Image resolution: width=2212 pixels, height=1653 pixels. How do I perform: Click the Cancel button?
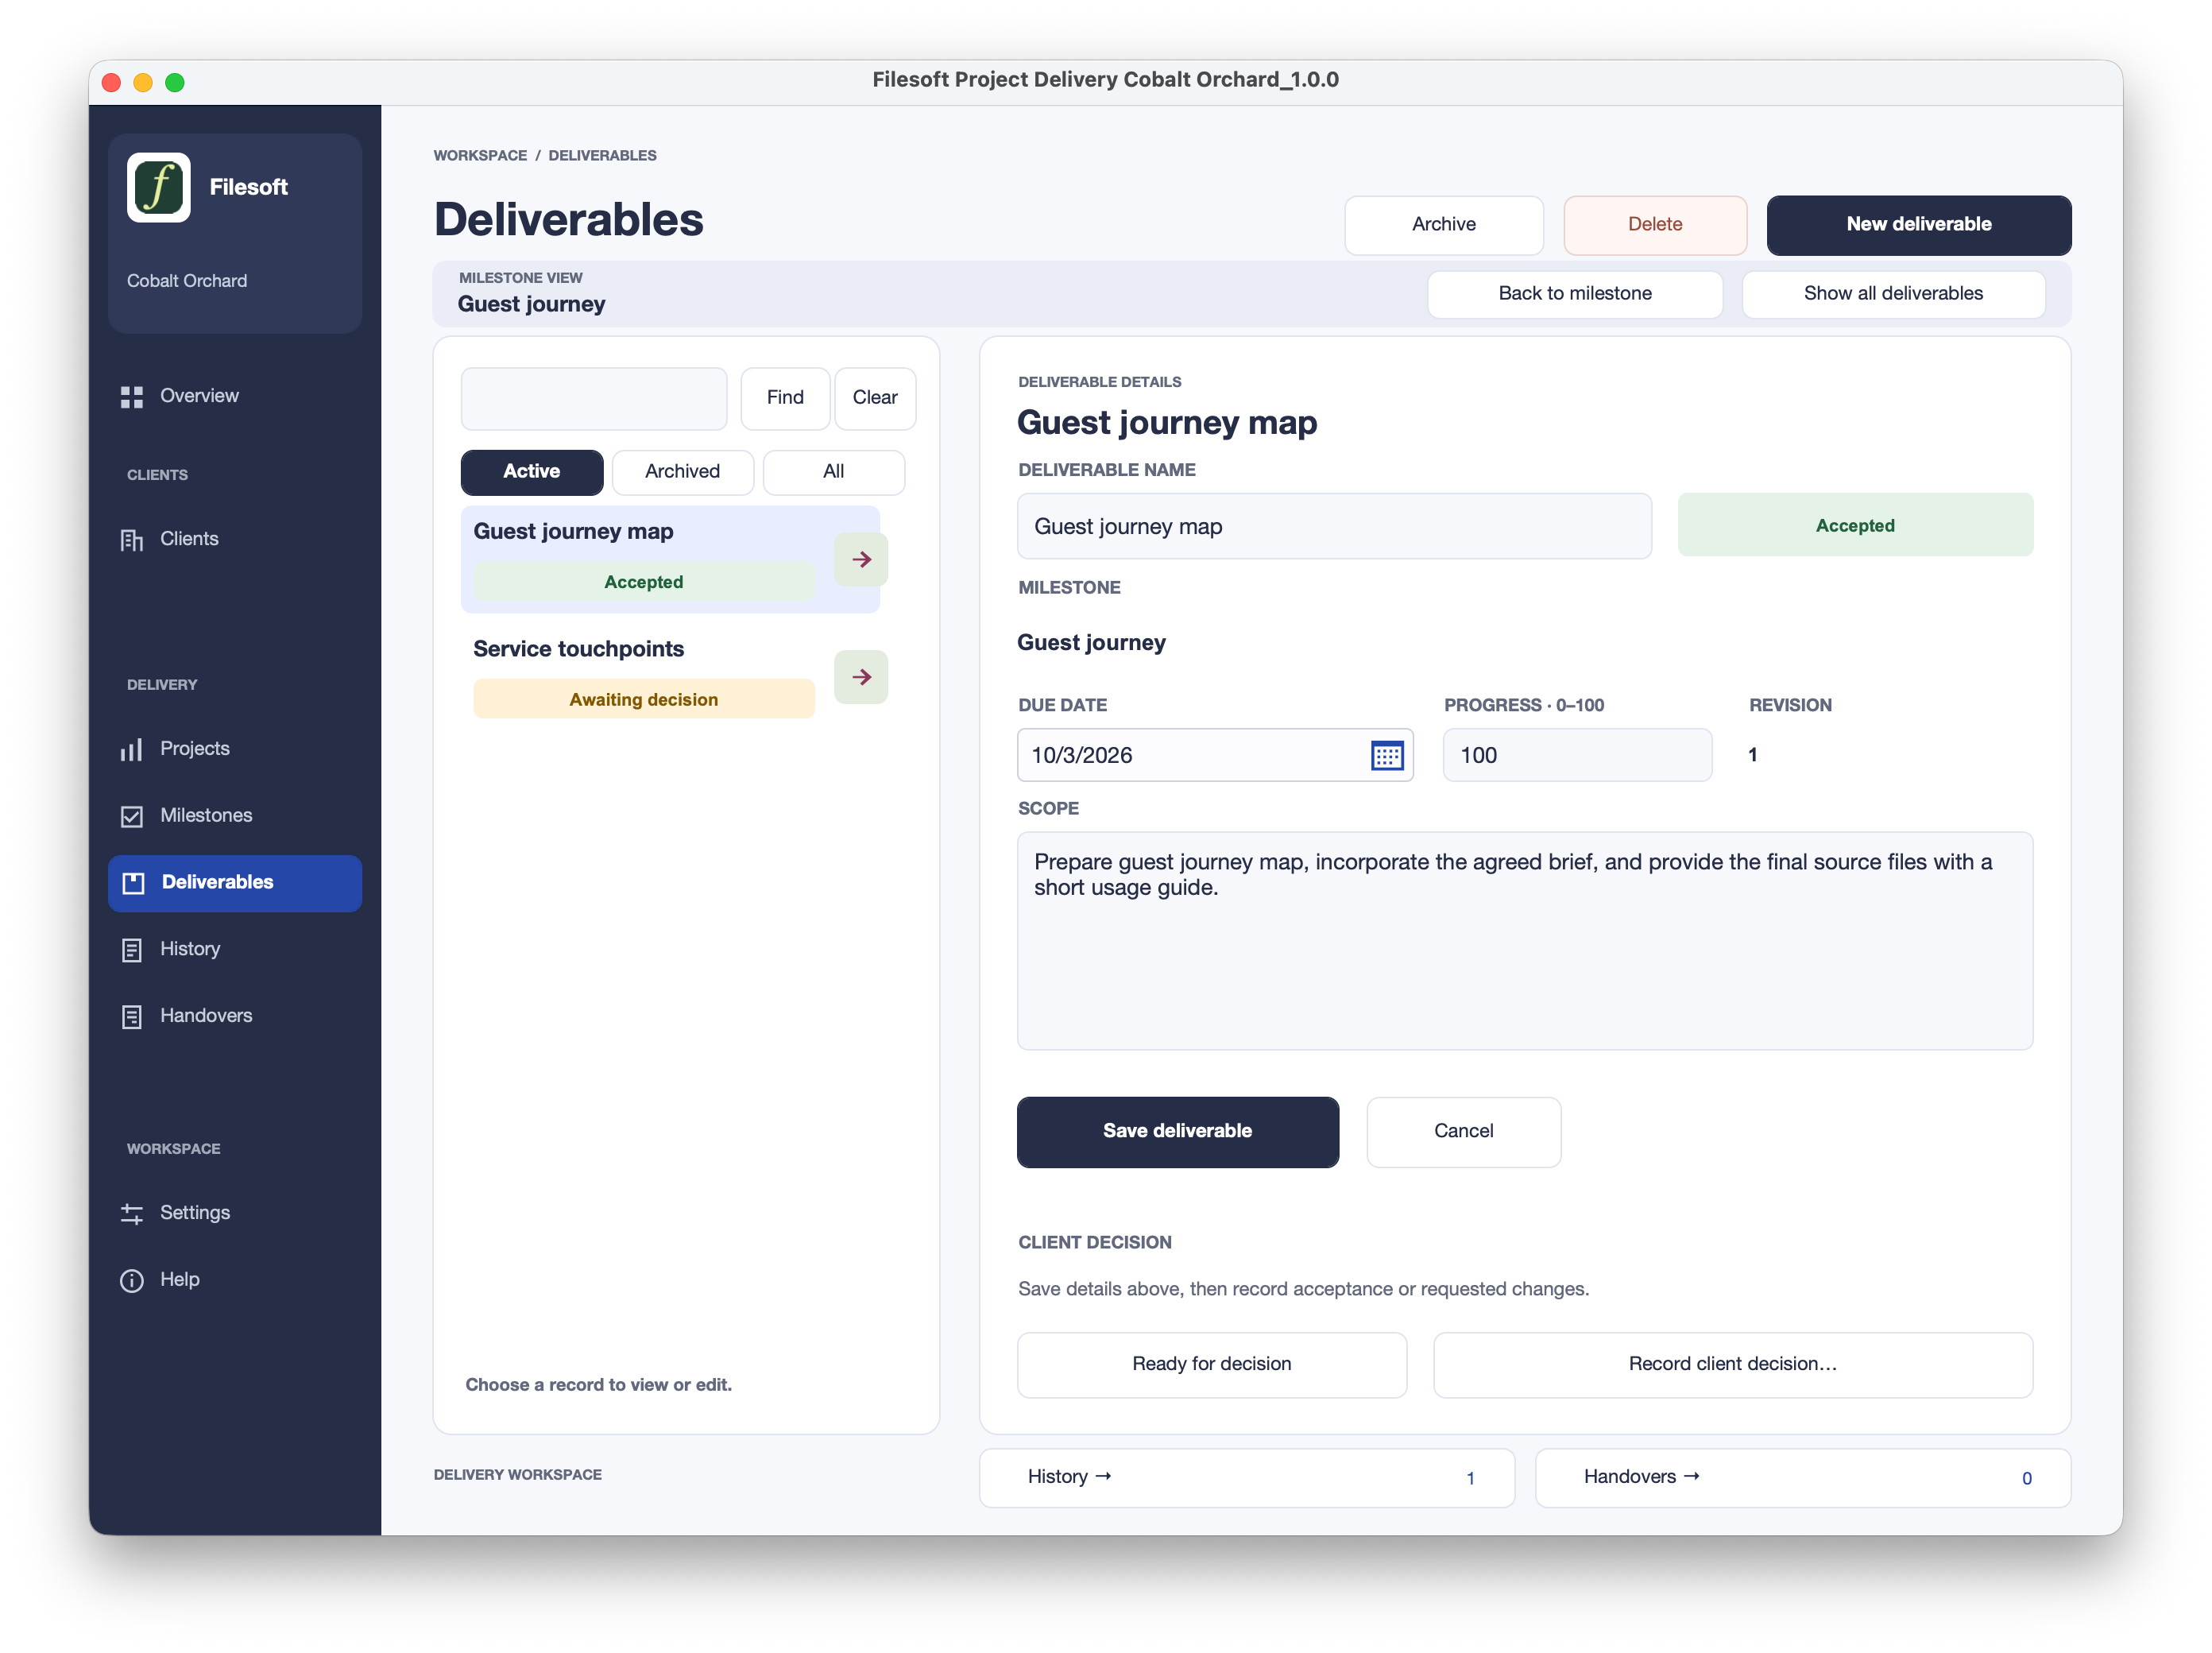(x=1463, y=1132)
